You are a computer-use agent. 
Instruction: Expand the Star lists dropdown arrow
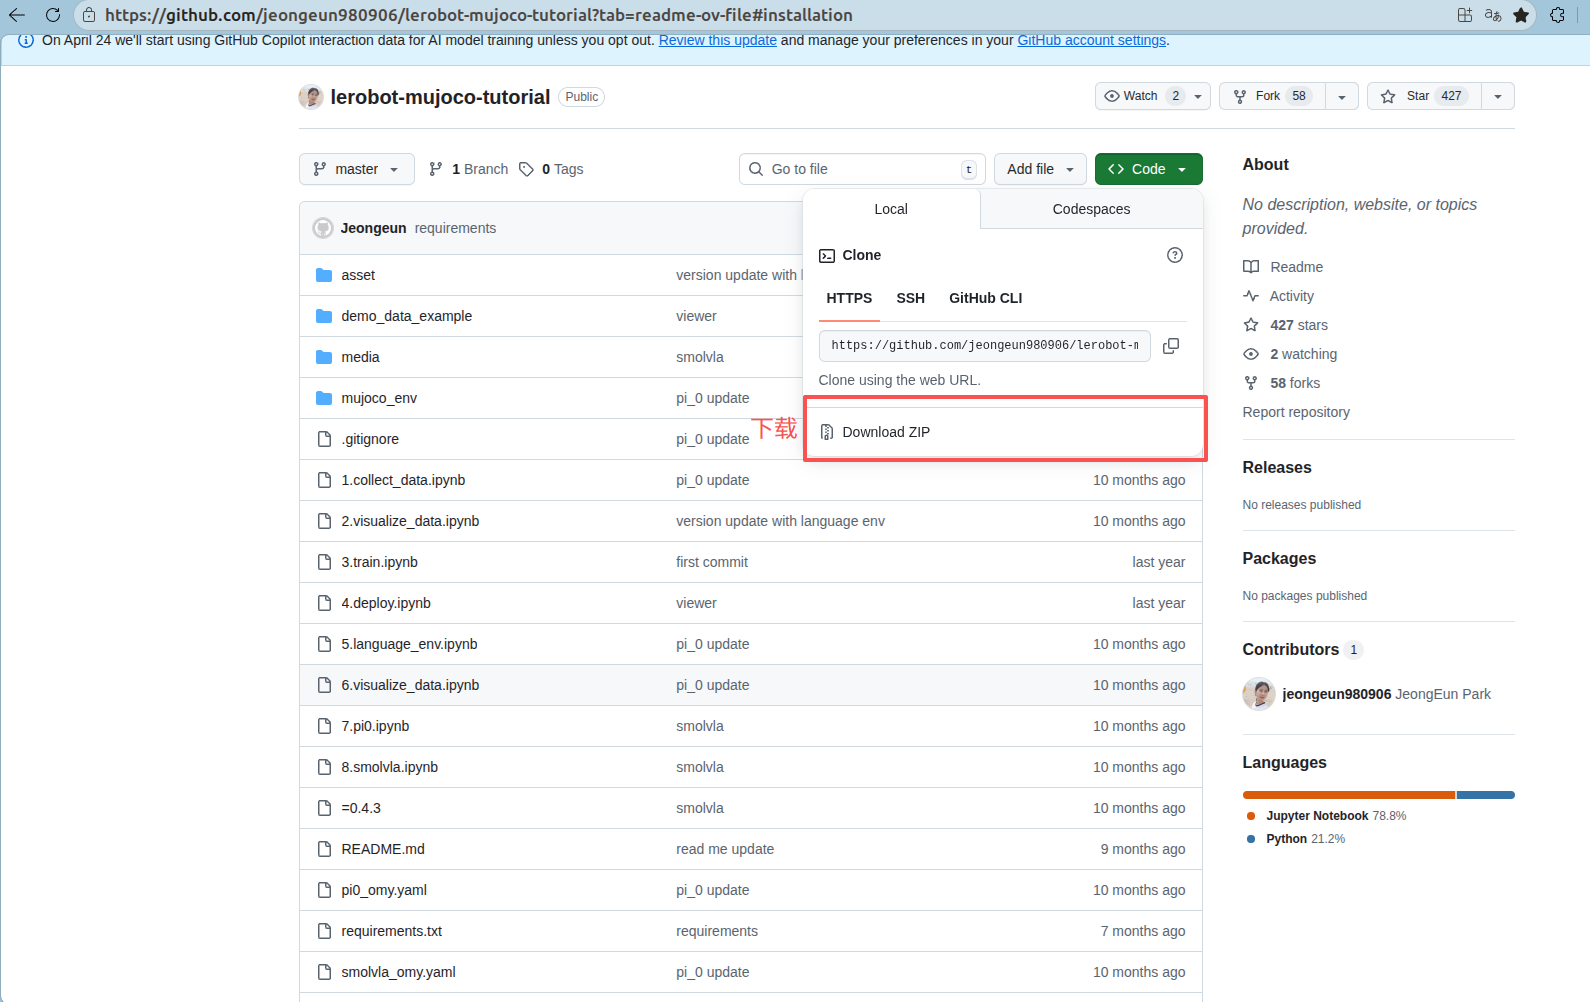[x=1498, y=96]
